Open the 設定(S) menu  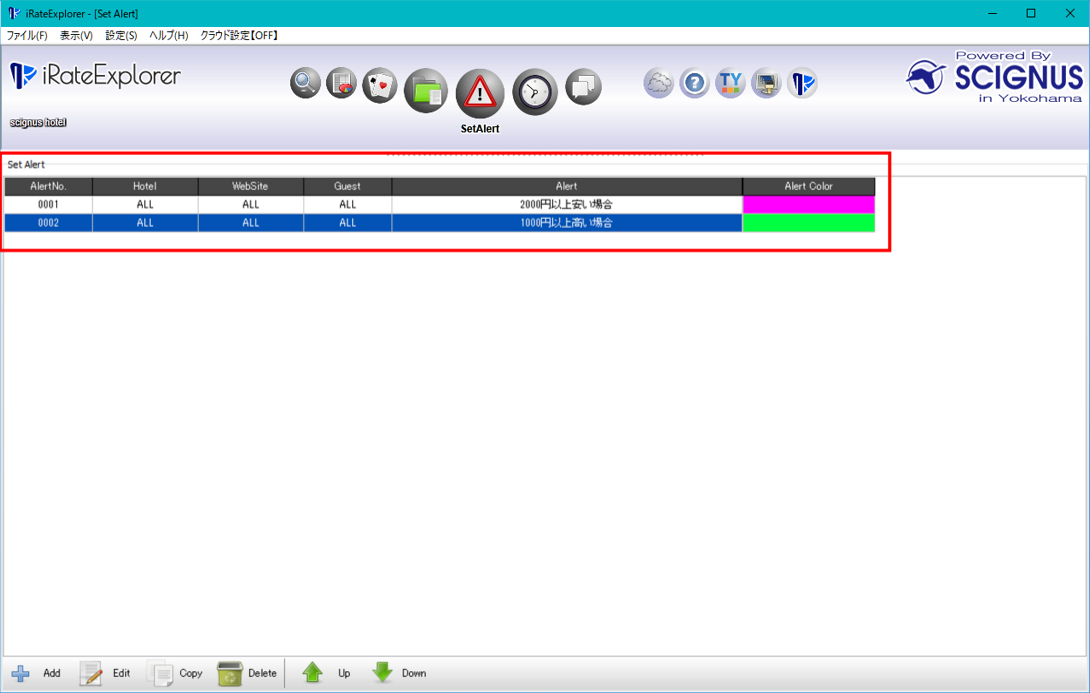(x=121, y=35)
